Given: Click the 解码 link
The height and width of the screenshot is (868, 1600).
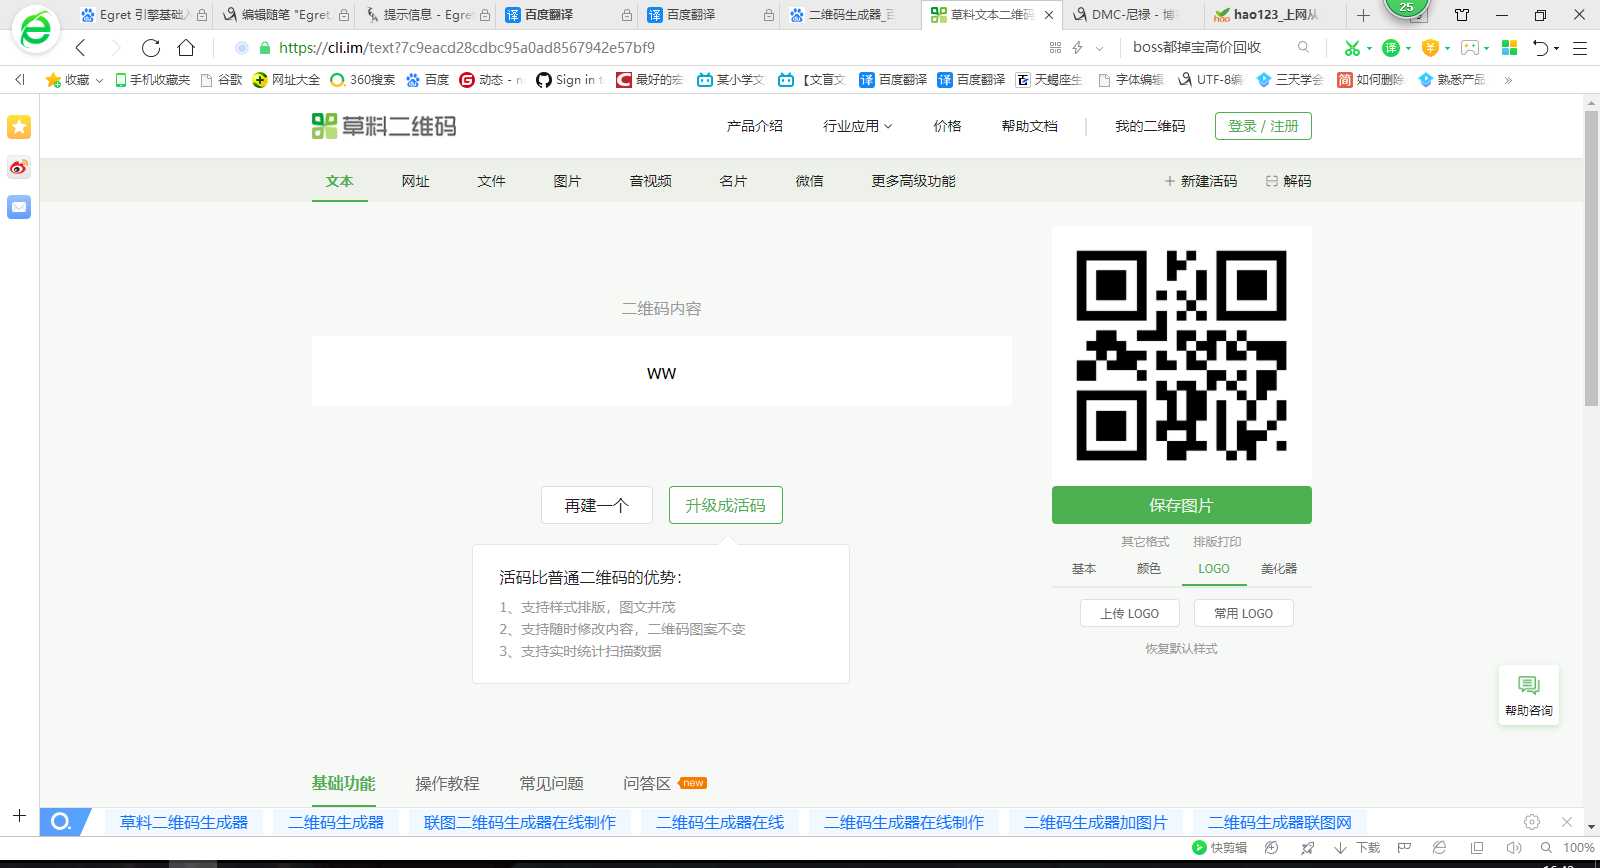Looking at the screenshot, I should tap(1289, 181).
